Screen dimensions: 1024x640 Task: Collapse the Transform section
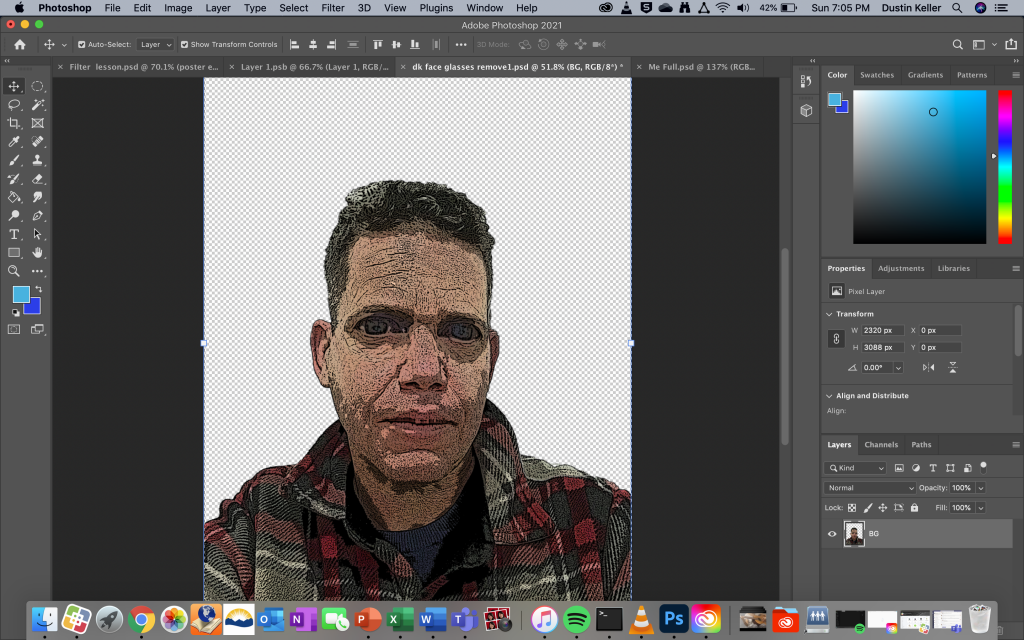pos(830,314)
